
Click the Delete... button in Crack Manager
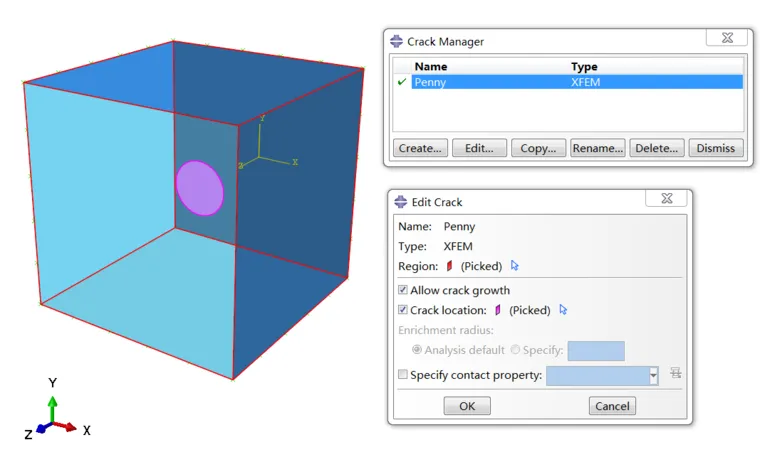657,148
